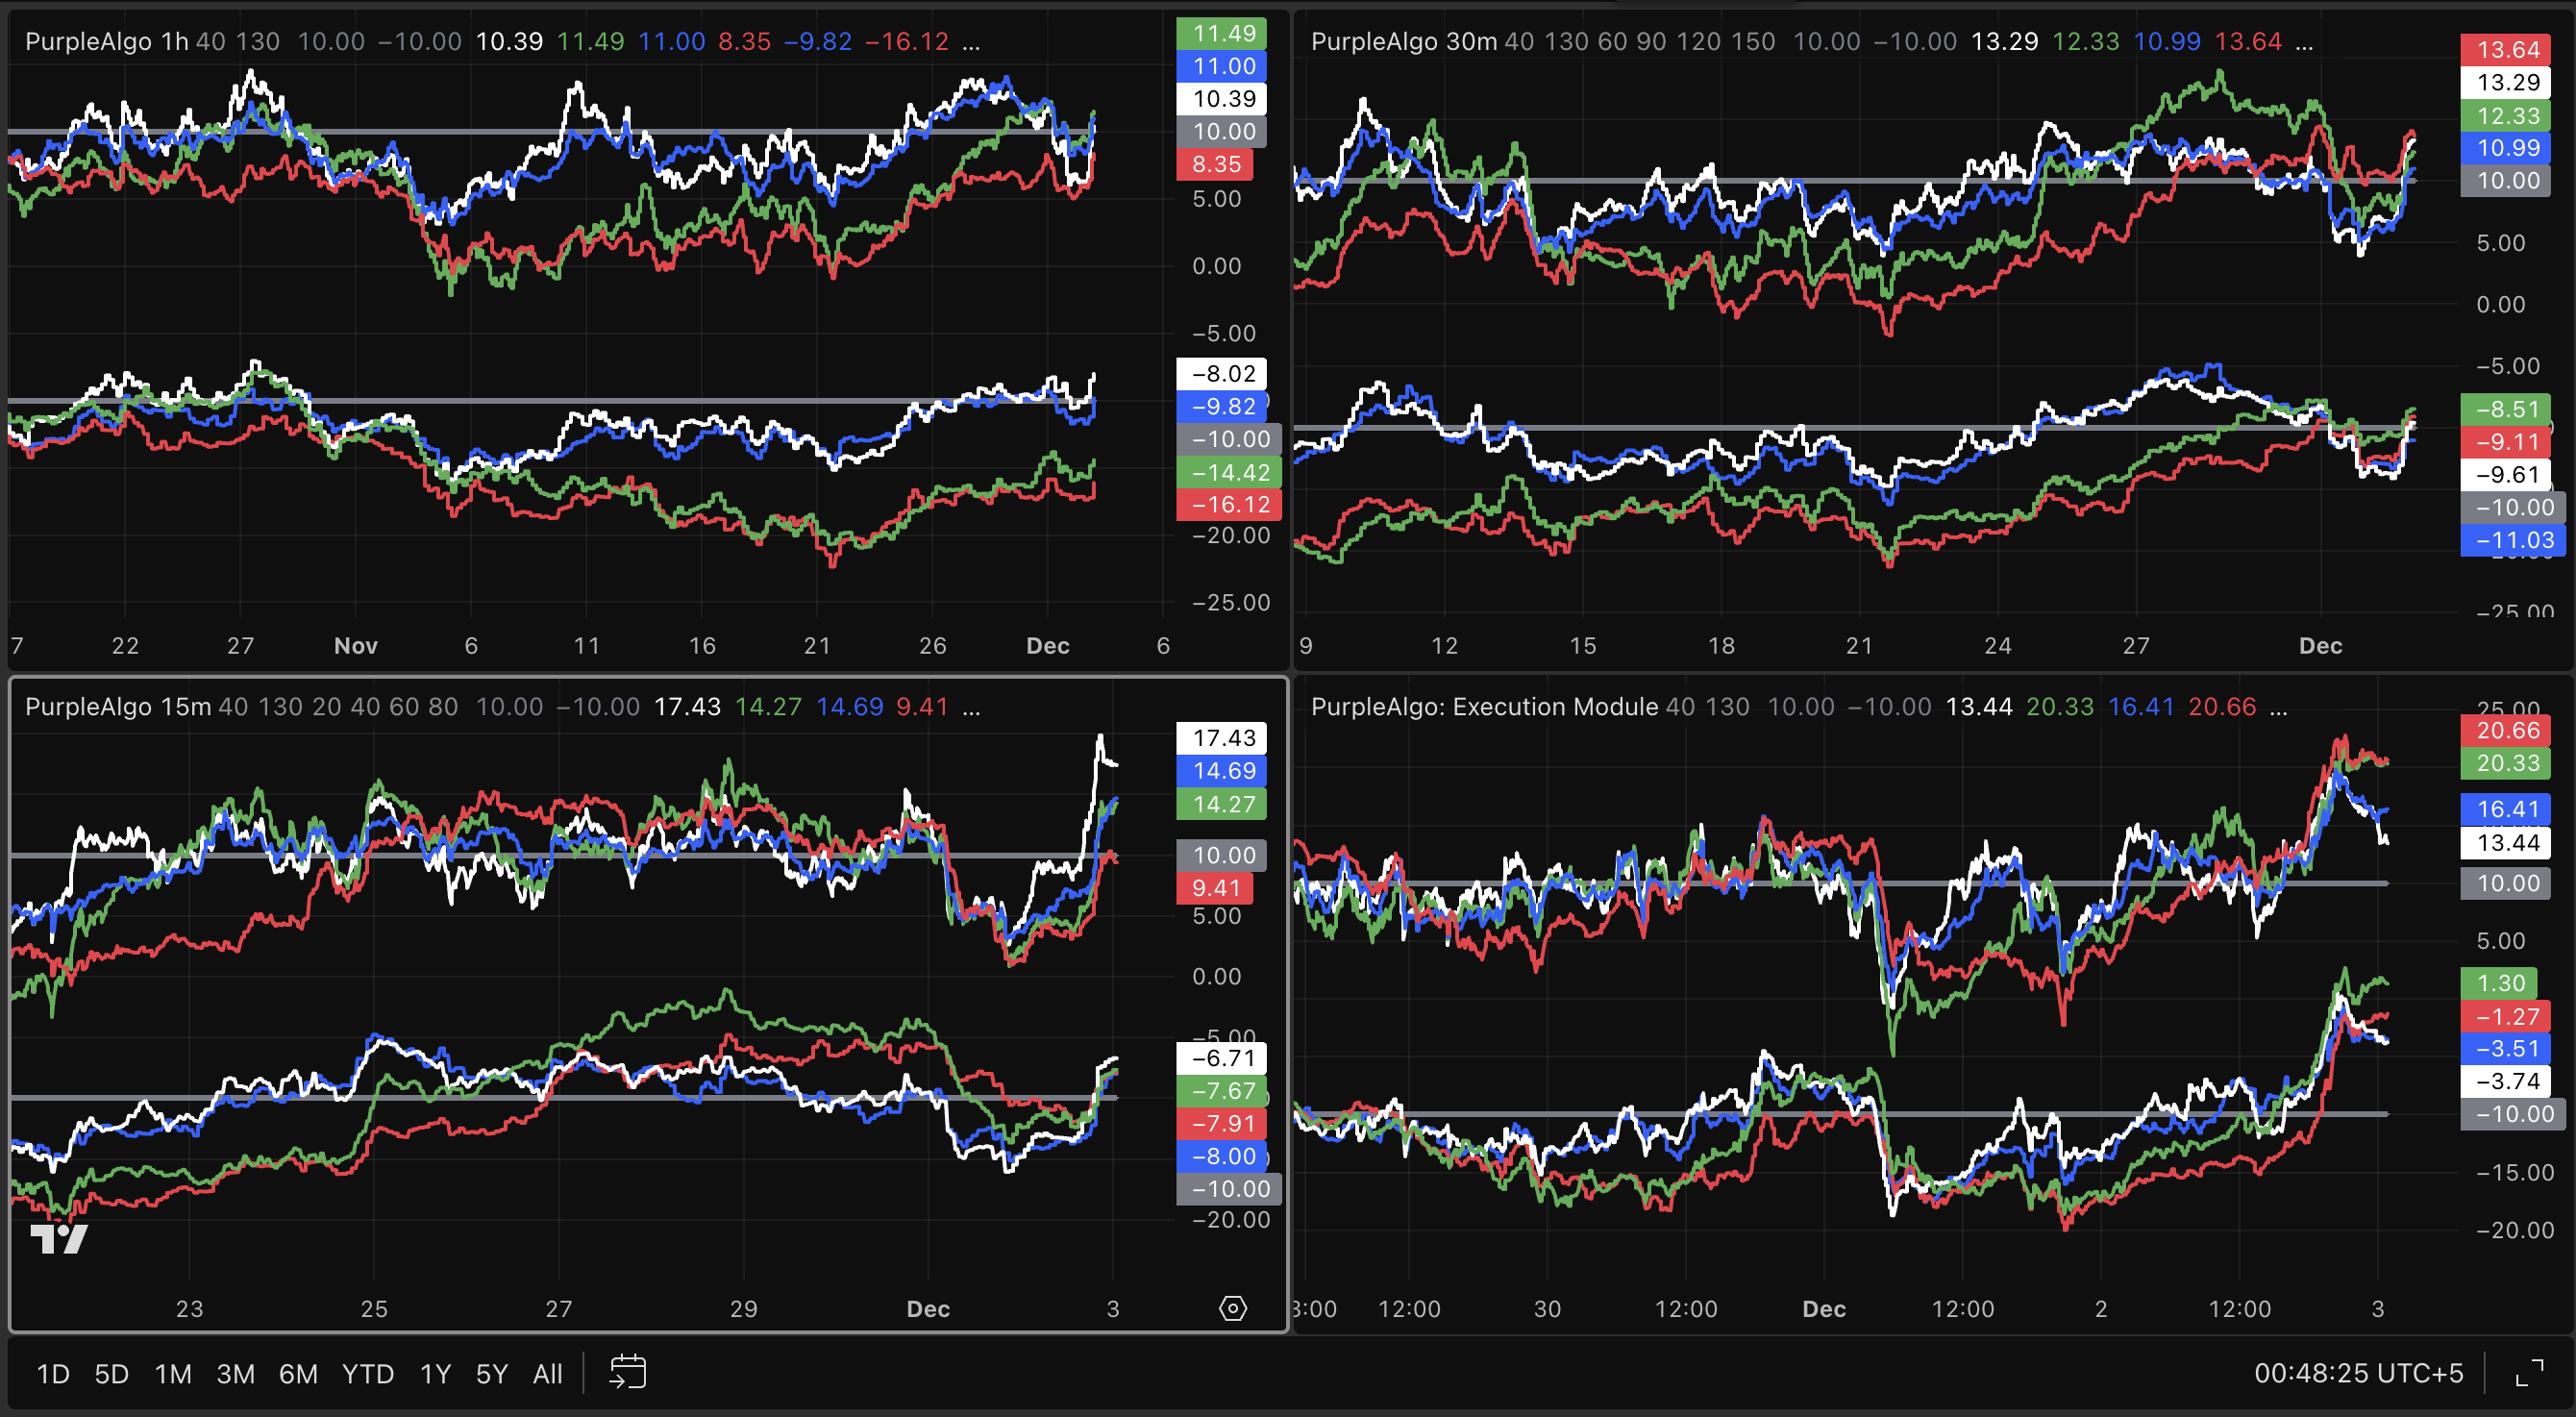Click PurpleAlgo: Execution Module indicator title
The width and height of the screenshot is (2576, 1417).
(x=1484, y=707)
